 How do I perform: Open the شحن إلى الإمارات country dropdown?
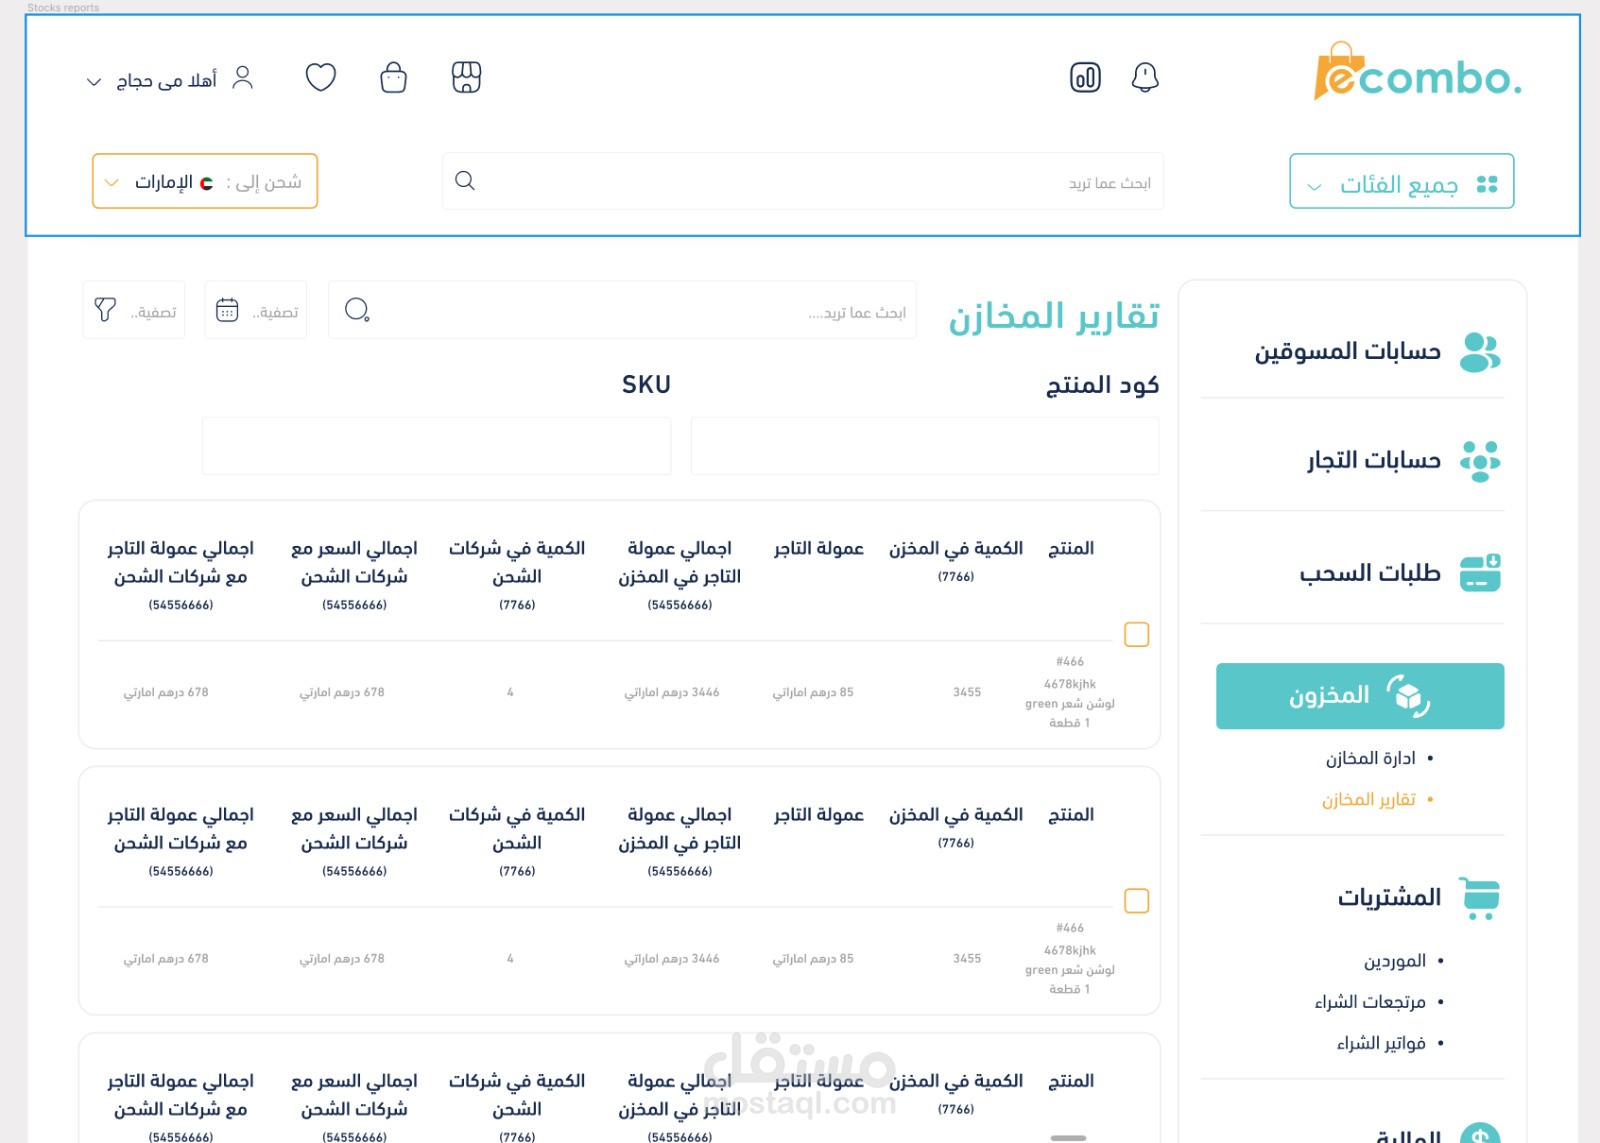(x=205, y=181)
